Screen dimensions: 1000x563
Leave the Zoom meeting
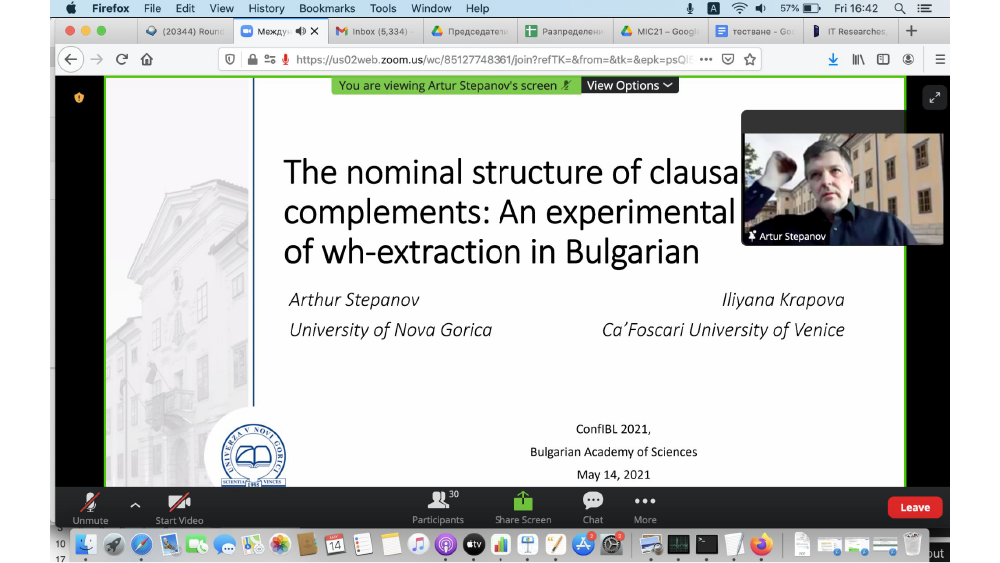[914, 508]
